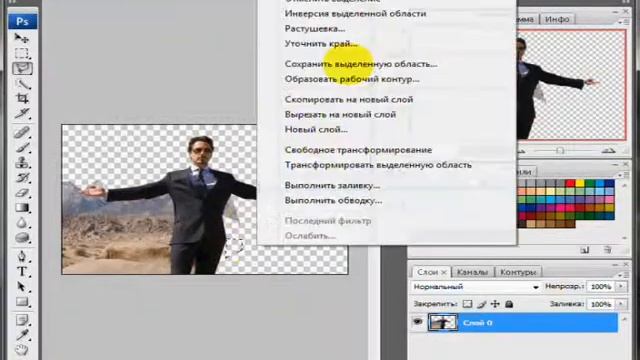This screenshot has width=640, height=360.
Task: Pick the red swatch in the Swatches panel
Action: tap(570, 184)
